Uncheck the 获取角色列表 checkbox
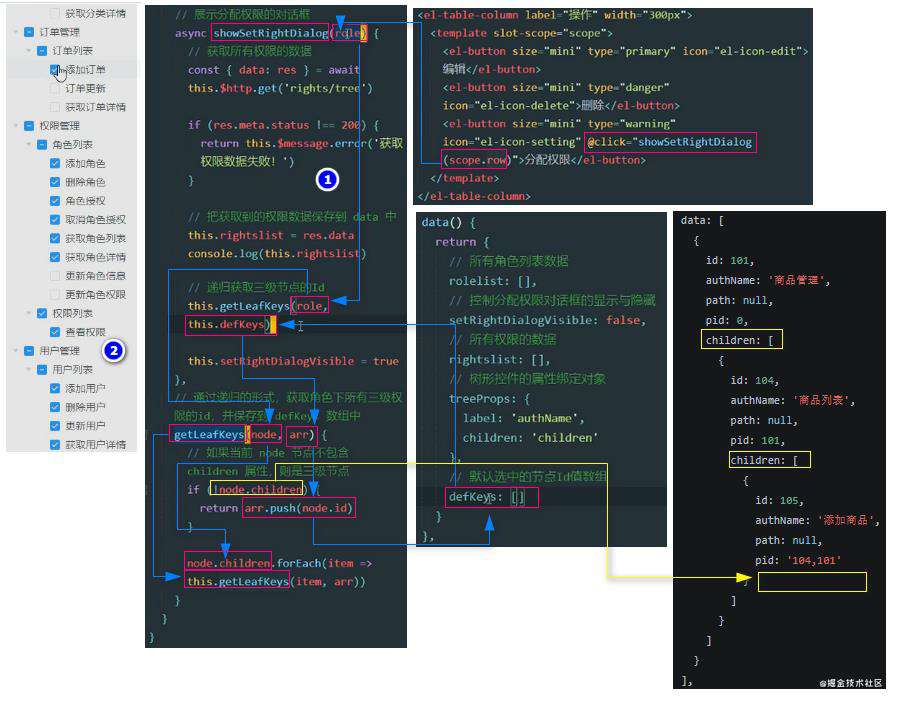The image size is (898, 702). click(x=55, y=238)
